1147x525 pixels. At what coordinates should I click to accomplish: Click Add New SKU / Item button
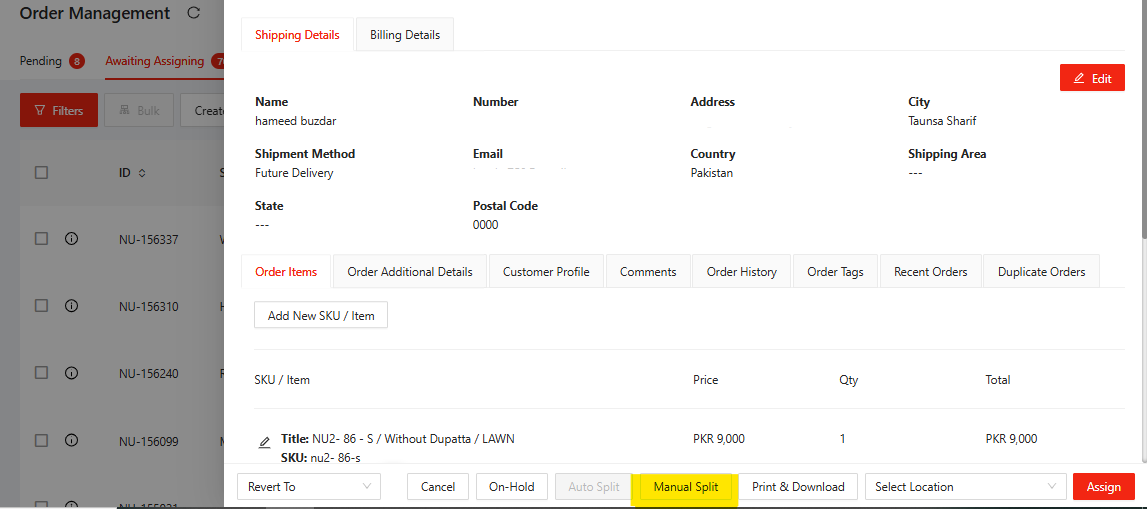point(321,315)
